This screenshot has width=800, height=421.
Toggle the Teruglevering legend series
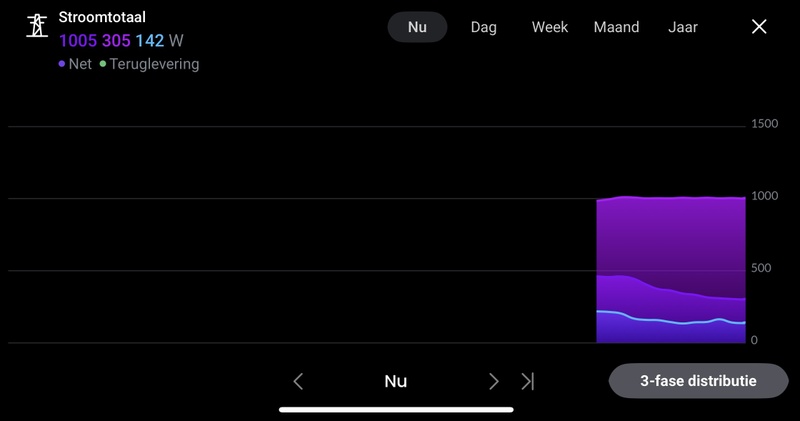coord(149,64)
